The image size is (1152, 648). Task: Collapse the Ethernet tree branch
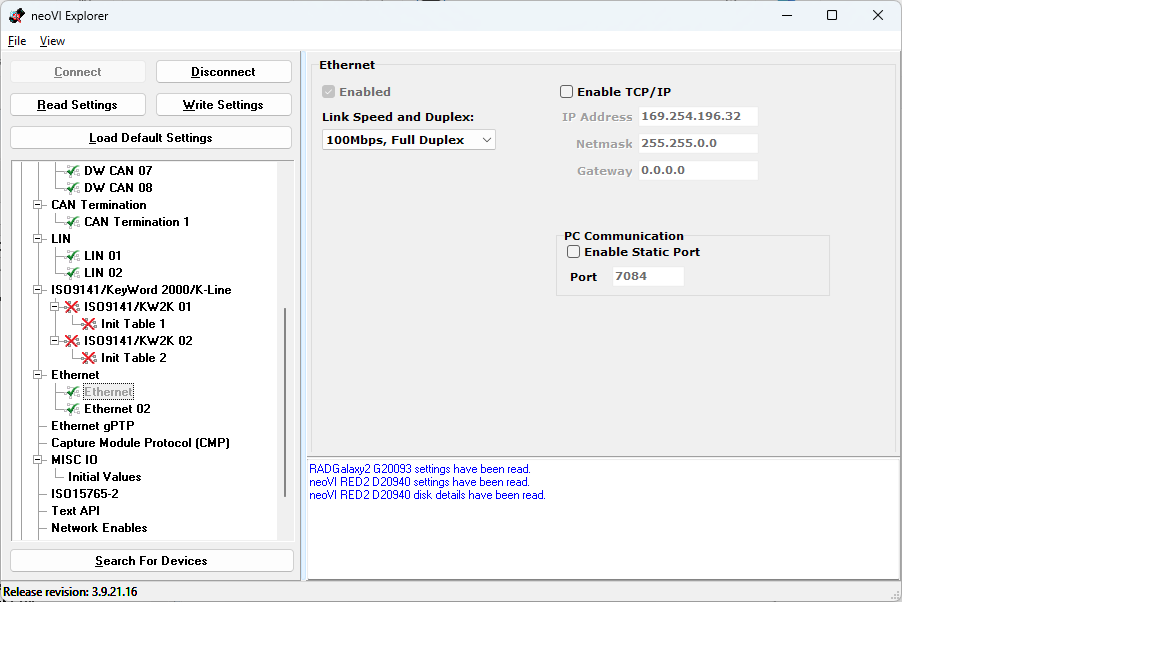click(38, 374)
